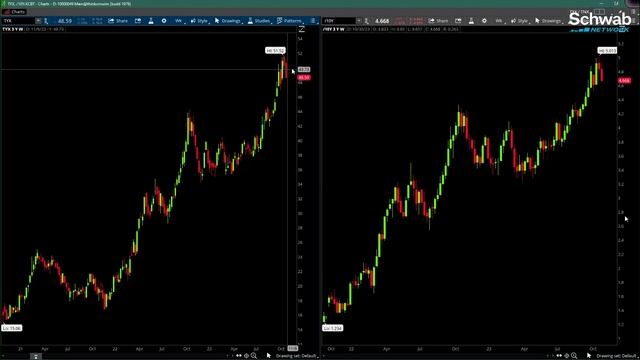This screenshot has width=640, height=360.
Task: Click Share button in right chart toolbar
Action: (438, 21)
